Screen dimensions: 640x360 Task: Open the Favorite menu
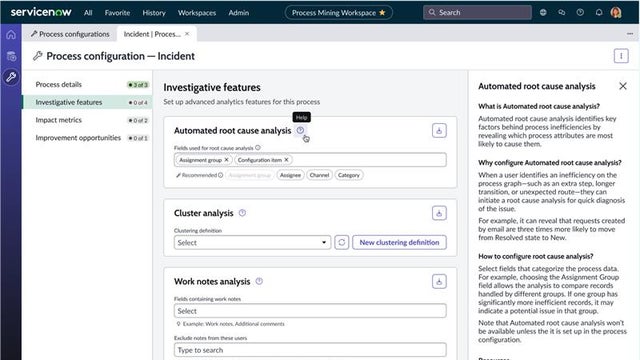click(x=117, y=13)
